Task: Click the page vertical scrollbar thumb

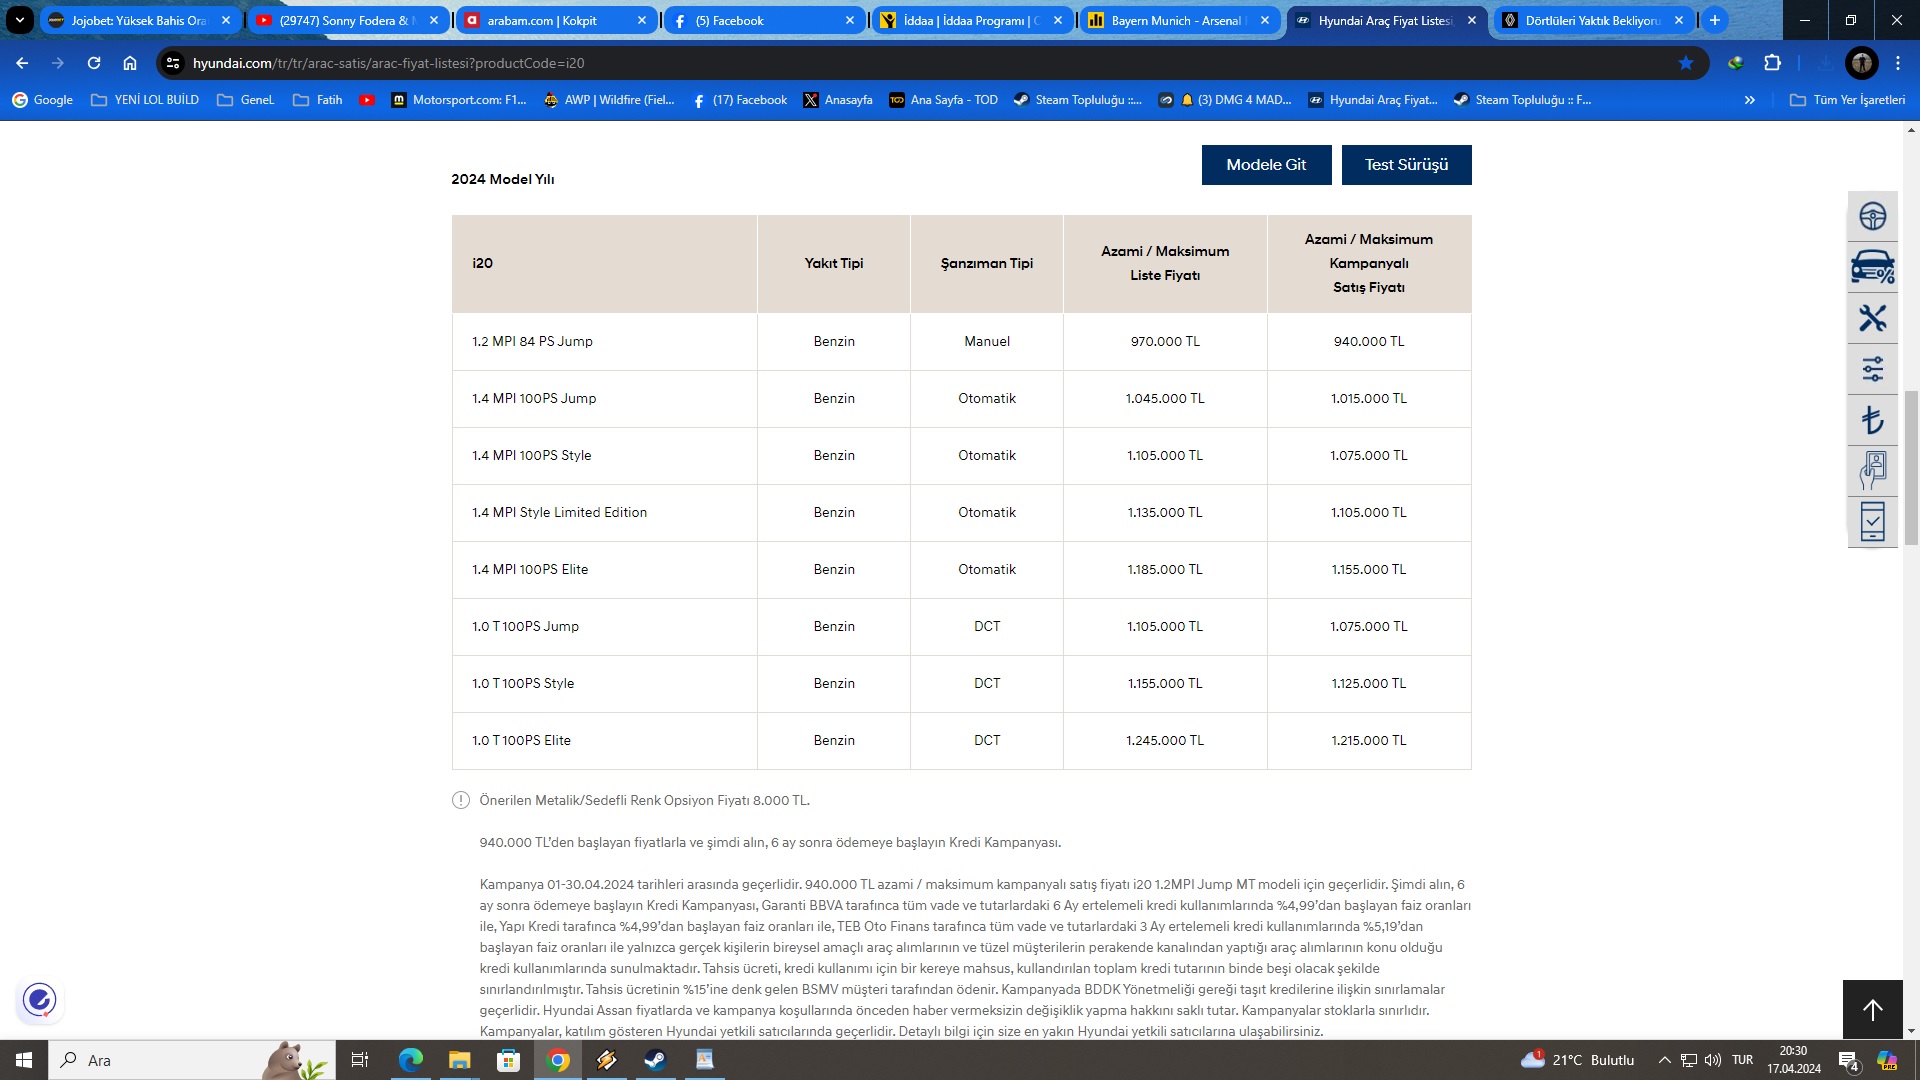Action: tap(1911, 468)
